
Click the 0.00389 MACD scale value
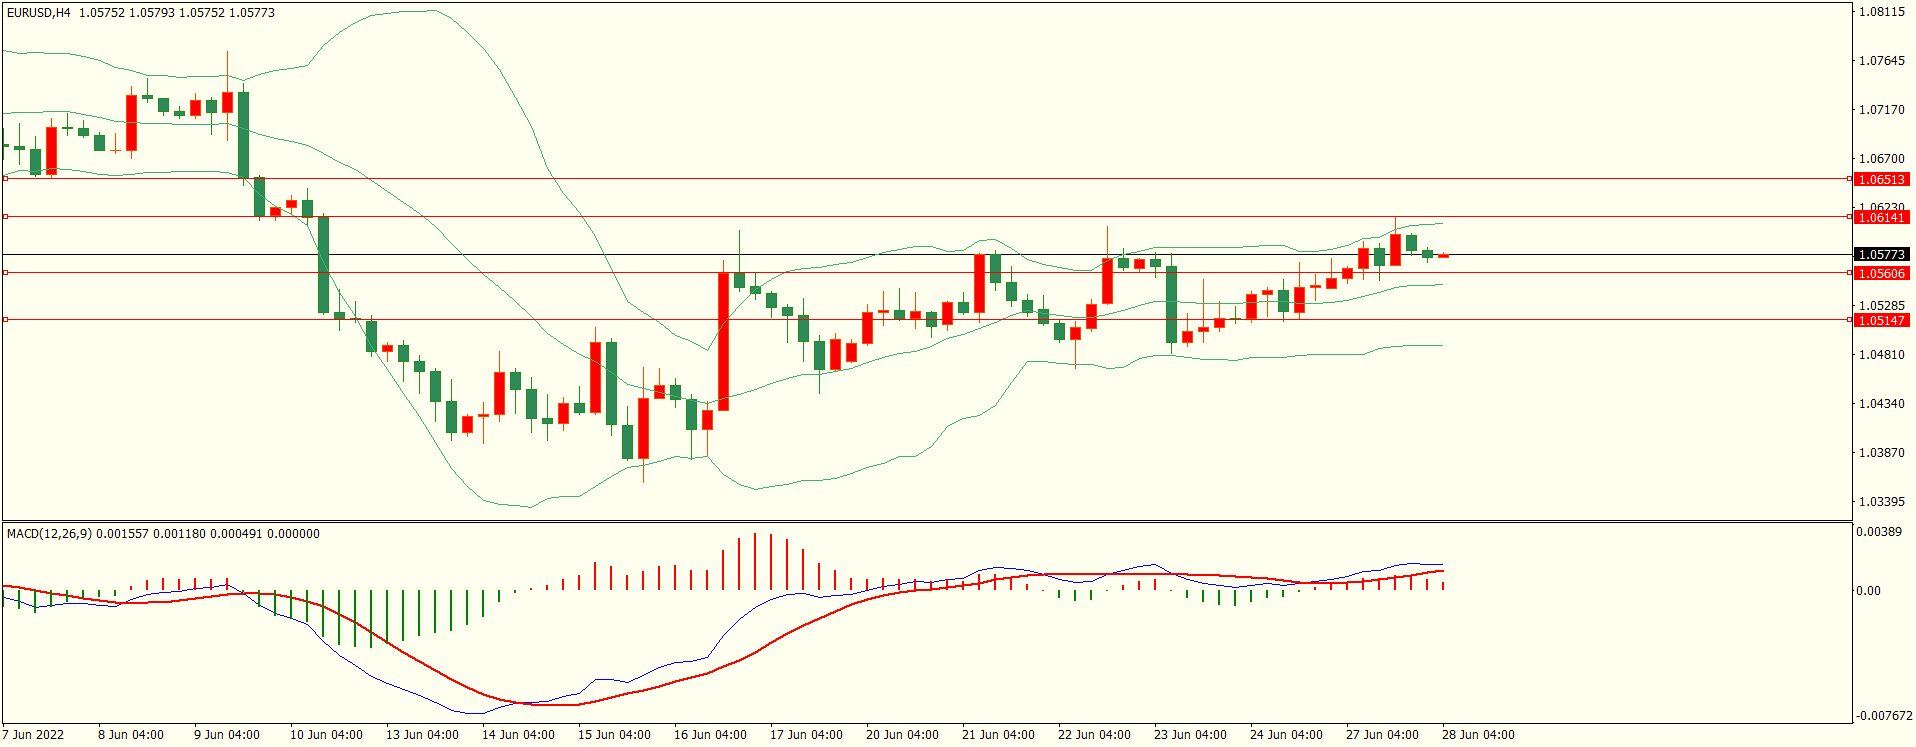click(1878, 532)
